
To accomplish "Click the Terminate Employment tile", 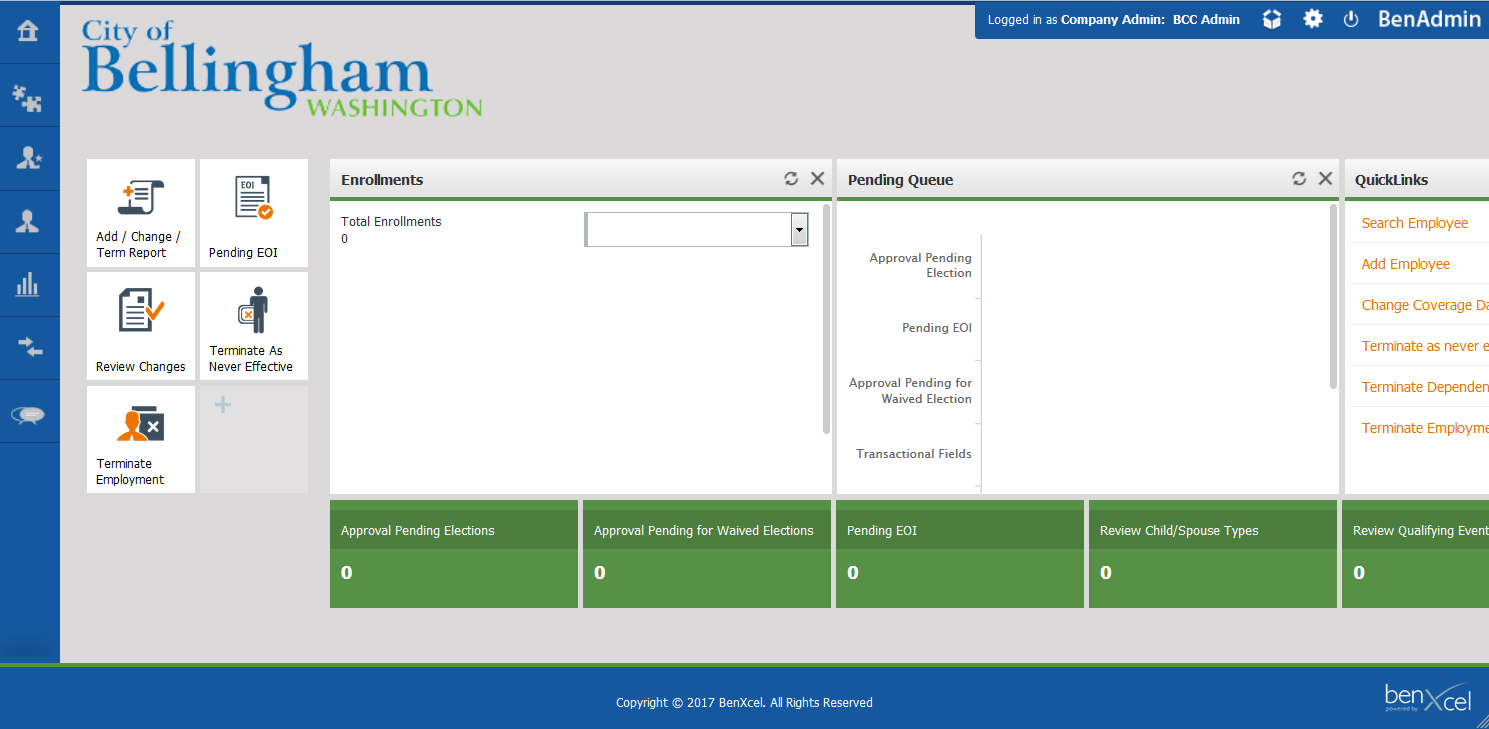I will (x=141, y=440).
